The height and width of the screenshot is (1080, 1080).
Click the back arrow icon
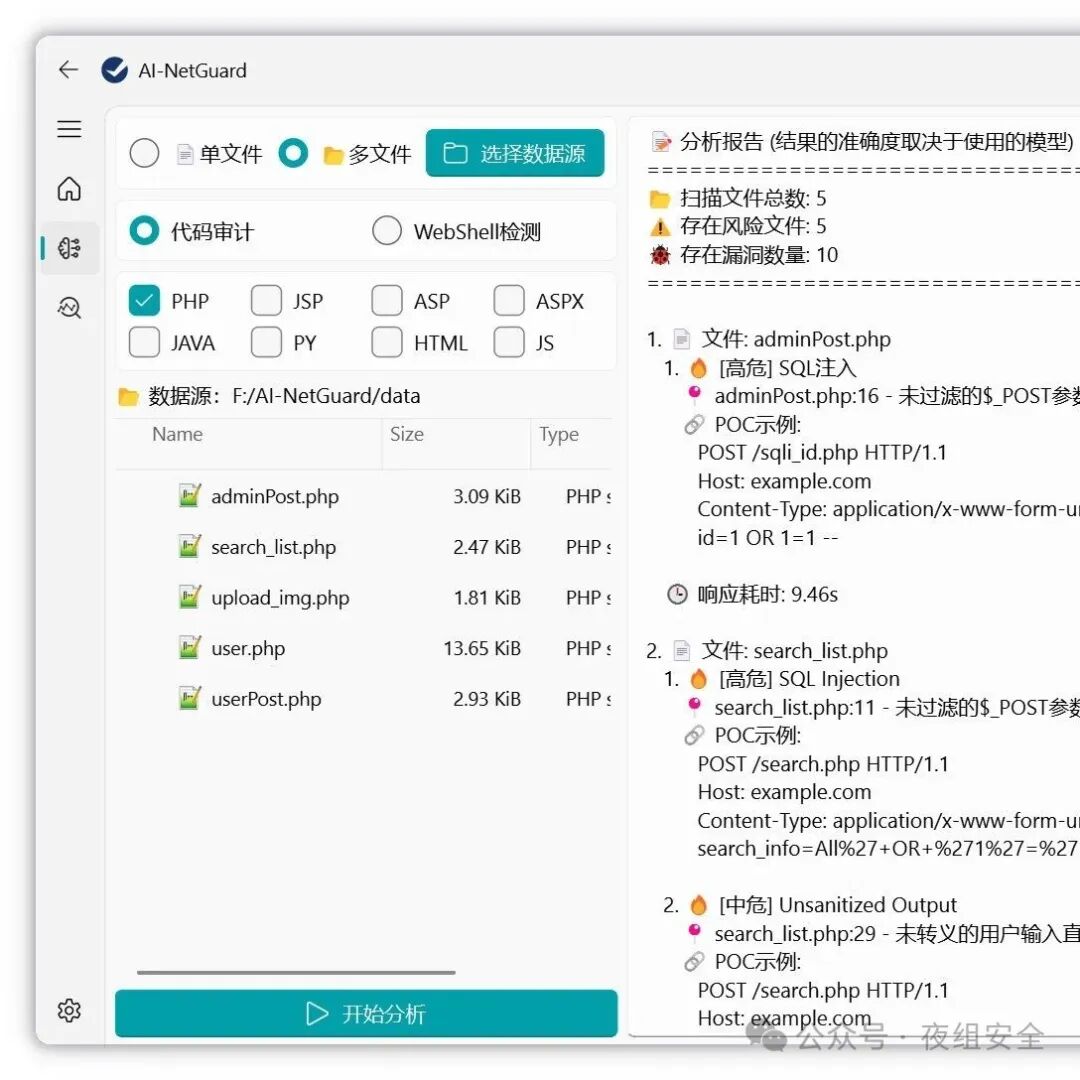pyautogui.click(x=68, y=70)
